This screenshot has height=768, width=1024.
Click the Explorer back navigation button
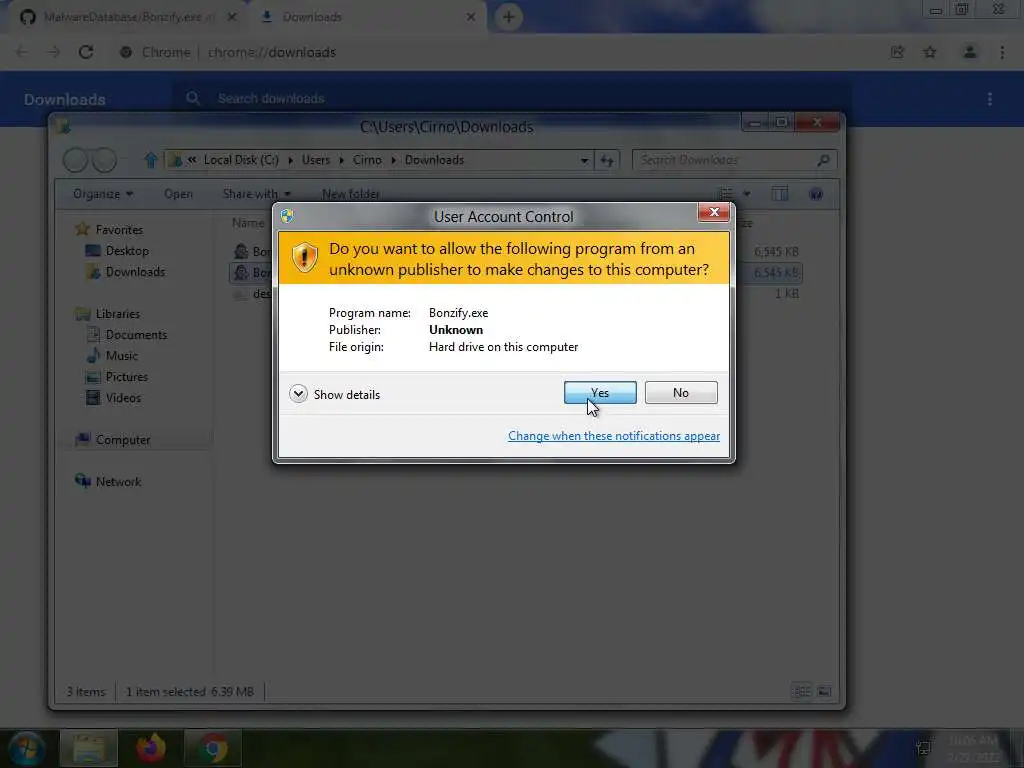pyautogui.click(x=75, y=159)
